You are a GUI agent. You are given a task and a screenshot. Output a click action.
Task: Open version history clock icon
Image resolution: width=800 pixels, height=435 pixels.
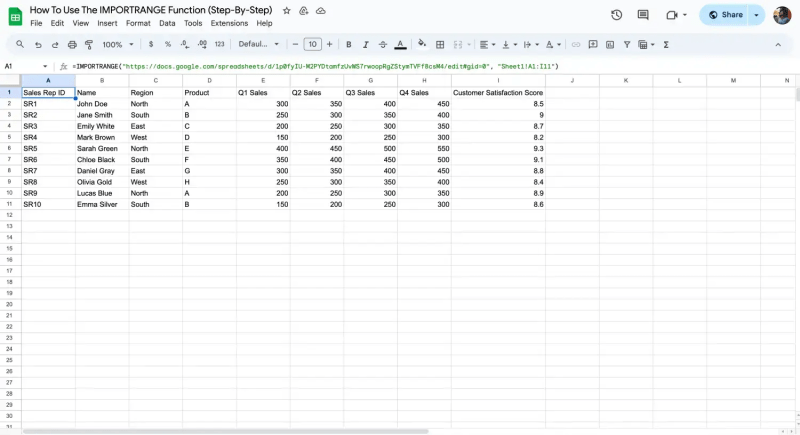[616, 15]
